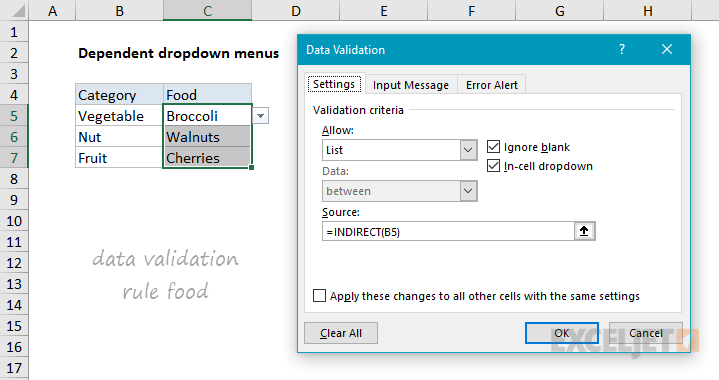Image resolution: width=719 pixels, height=380 pixels.
Task: Click into the Source formula field
Action: 448,231
